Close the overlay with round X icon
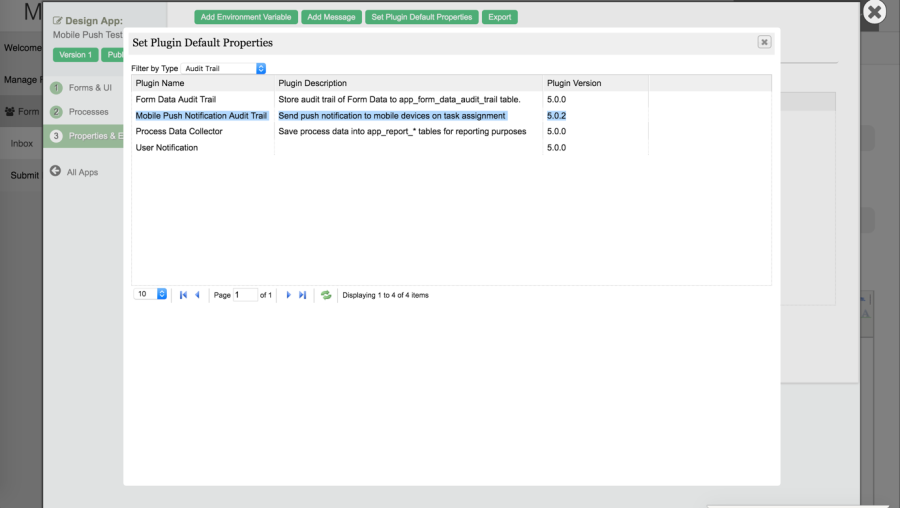900x508 pixels. click(874, 12)
